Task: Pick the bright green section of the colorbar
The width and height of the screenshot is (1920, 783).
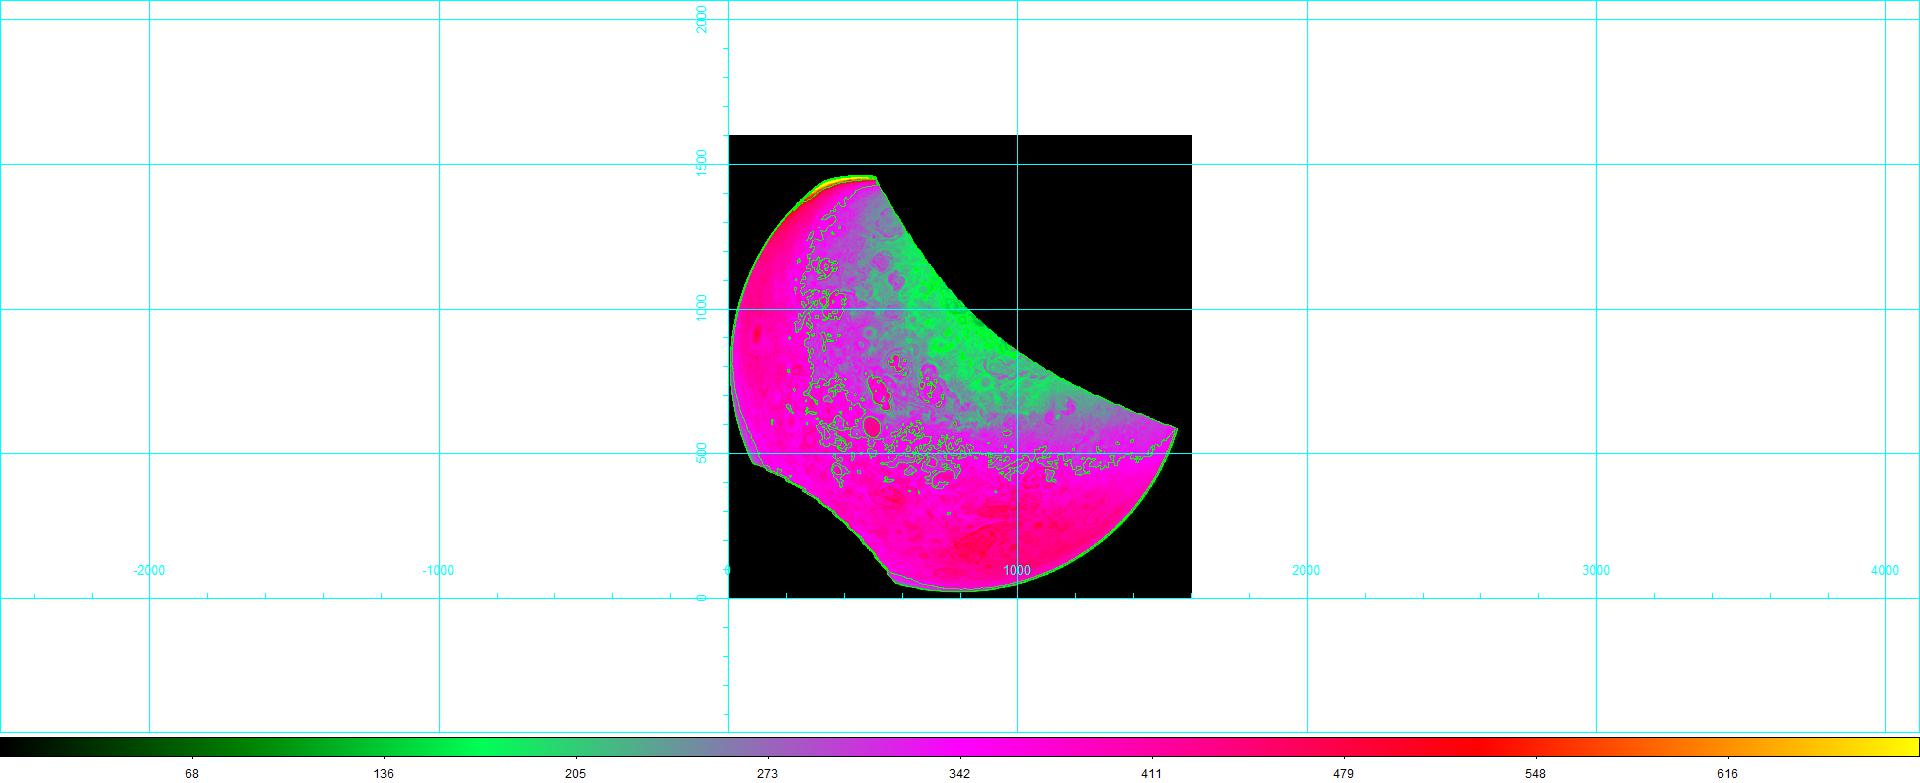Action: click(x=480, y=747)
